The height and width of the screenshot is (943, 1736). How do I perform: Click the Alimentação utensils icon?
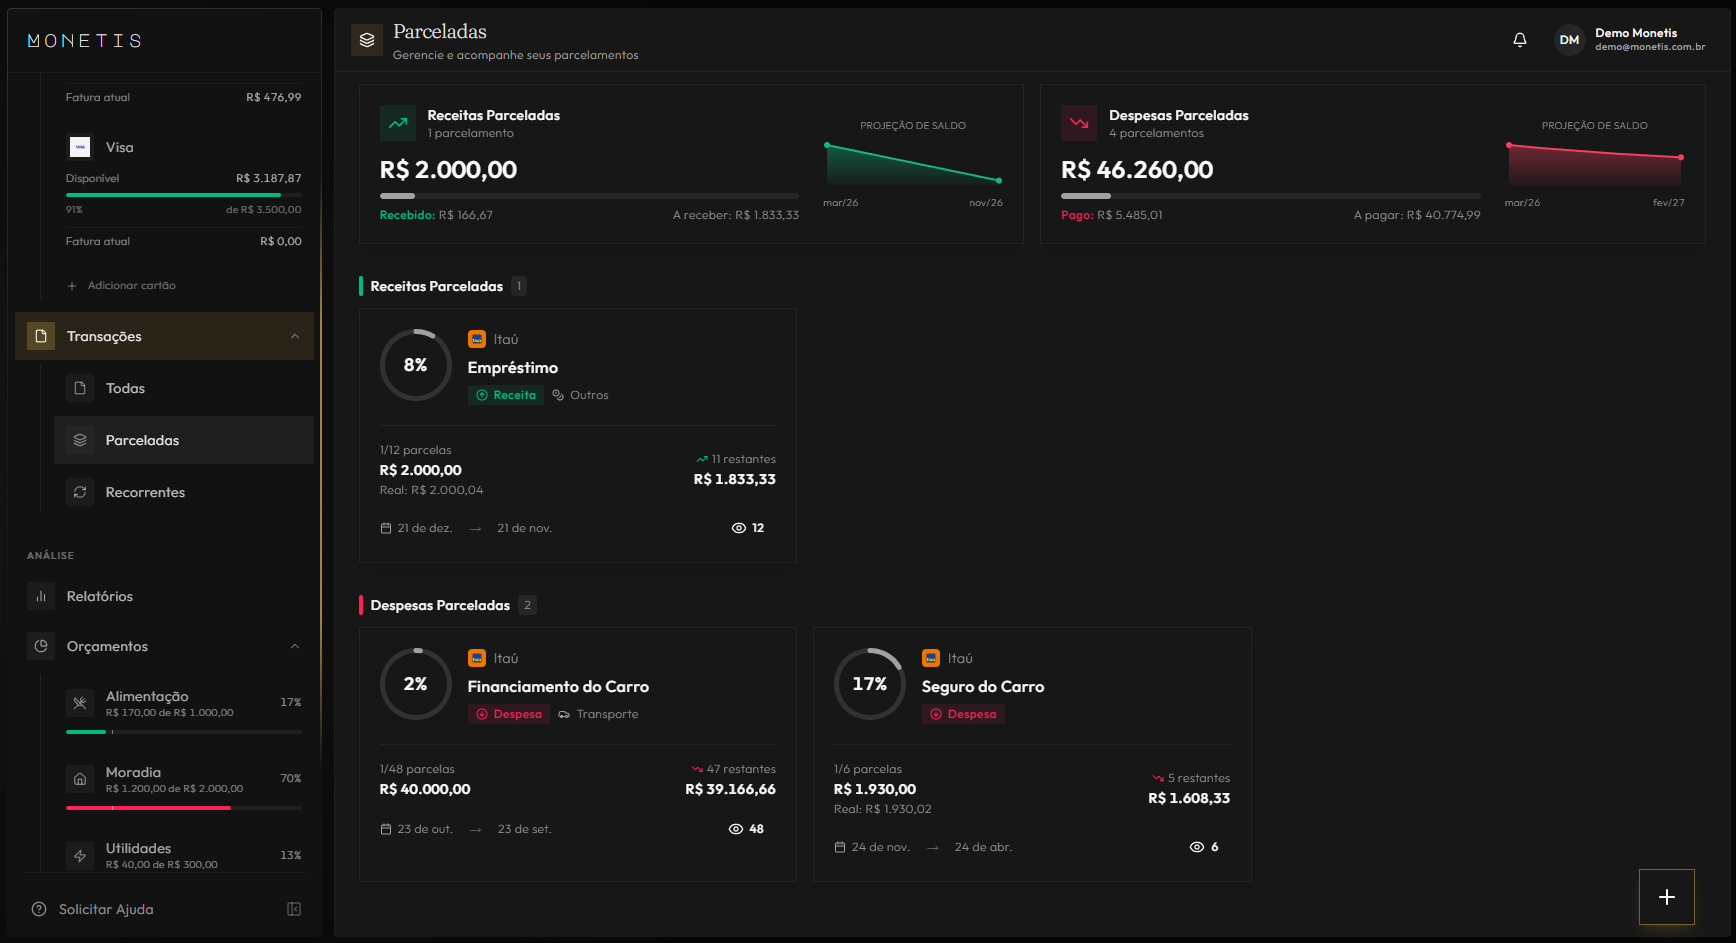coord(80,703)
